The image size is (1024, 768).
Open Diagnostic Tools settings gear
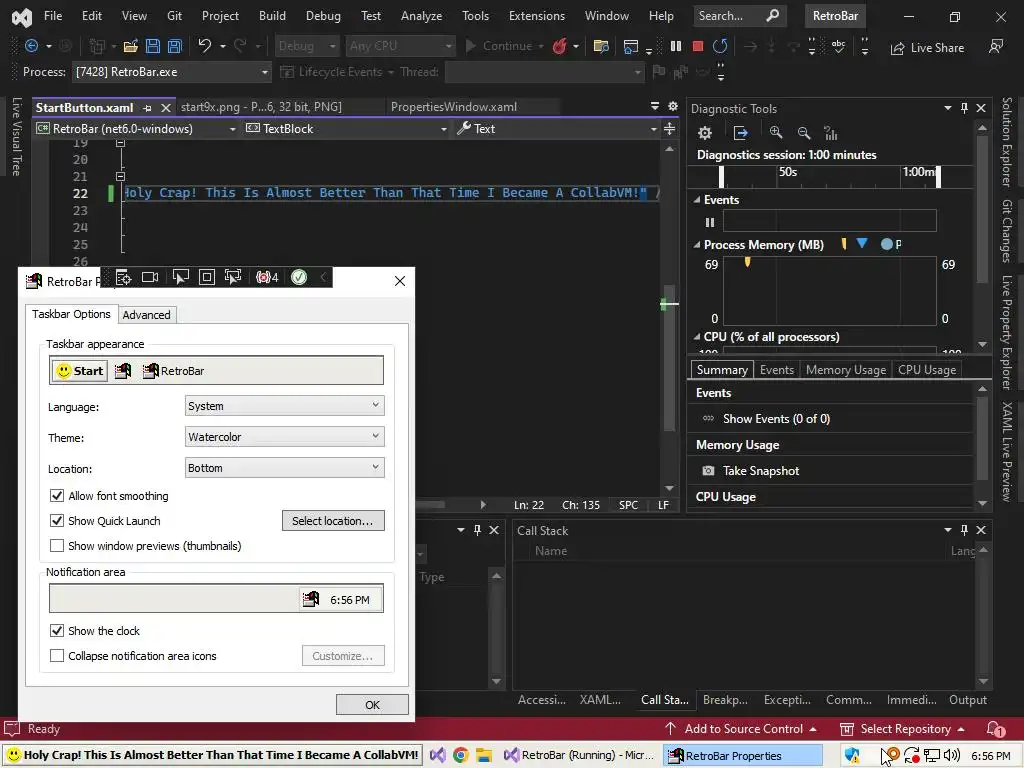tap(705, 133)
